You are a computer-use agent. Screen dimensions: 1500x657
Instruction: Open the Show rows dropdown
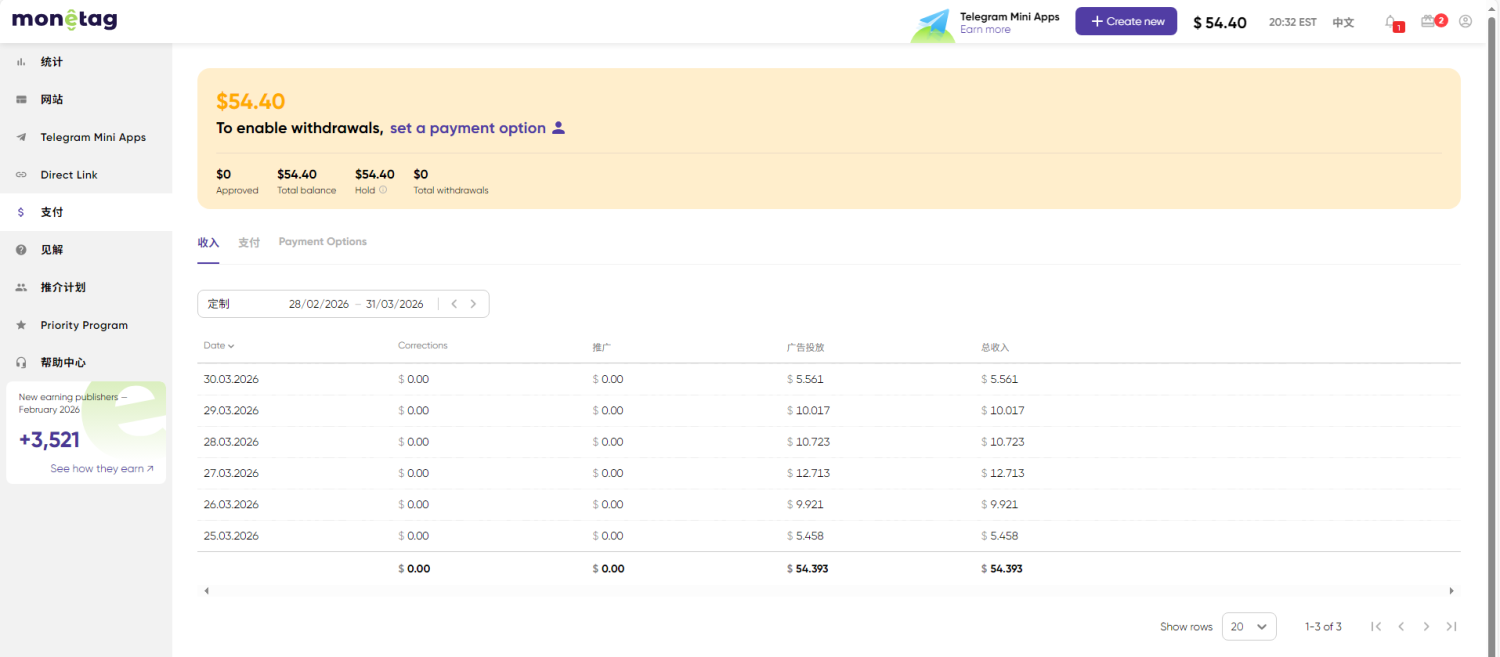click(1249, 626)
